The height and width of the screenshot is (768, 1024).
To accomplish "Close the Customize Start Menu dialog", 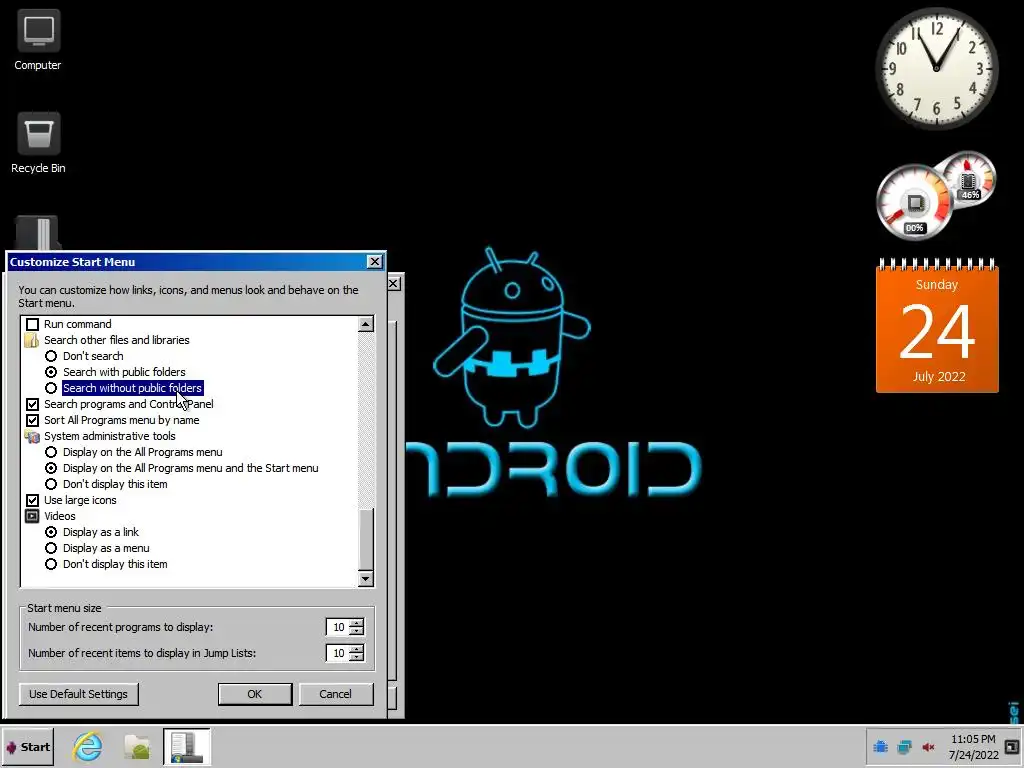I will pyautogui.click(x=374, y=262).
